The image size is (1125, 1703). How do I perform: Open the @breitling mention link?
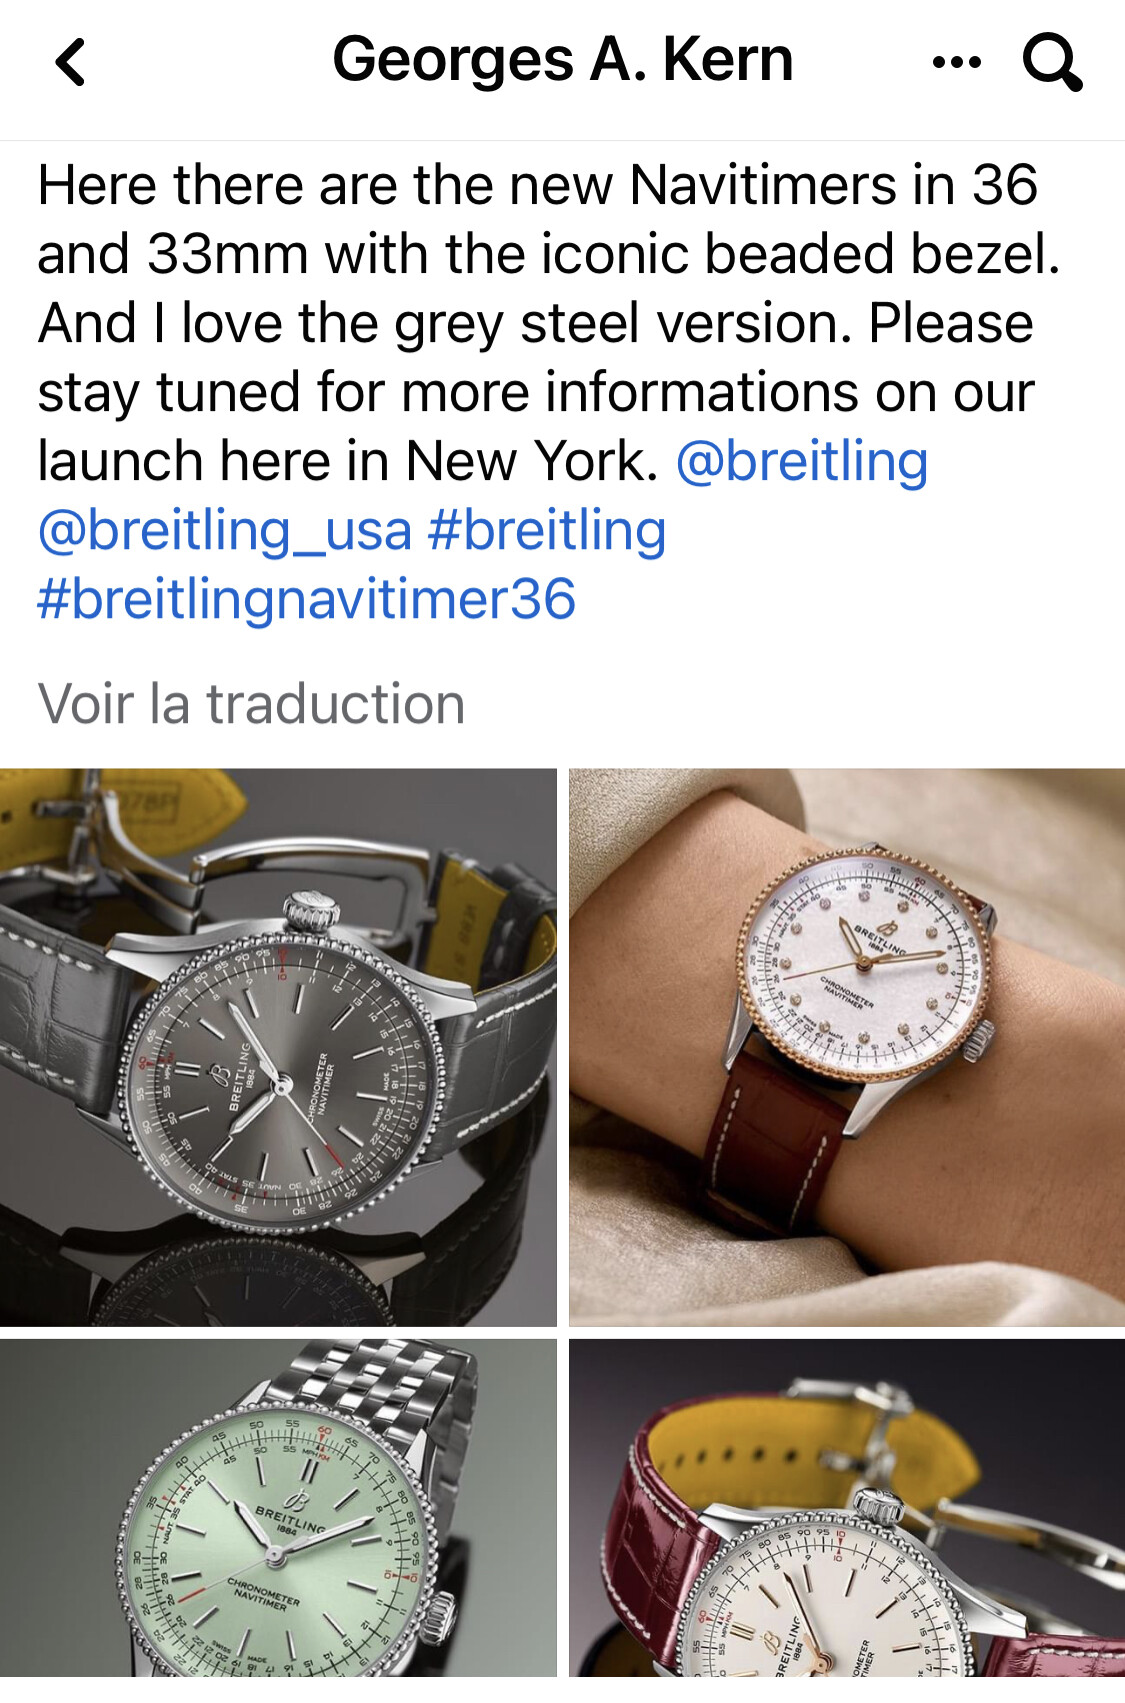click(802, 461)
